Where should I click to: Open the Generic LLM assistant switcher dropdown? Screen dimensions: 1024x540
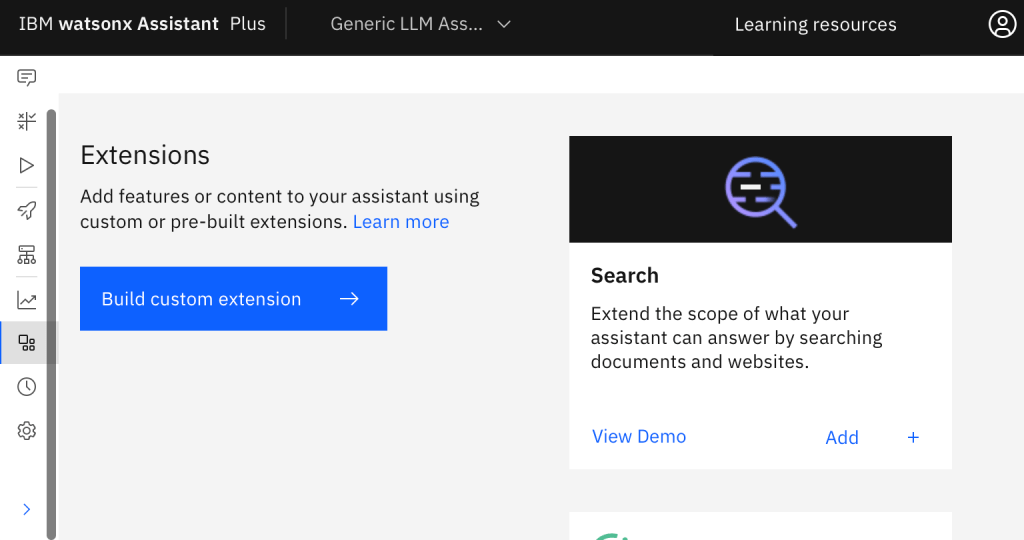(x=421, y=24)
